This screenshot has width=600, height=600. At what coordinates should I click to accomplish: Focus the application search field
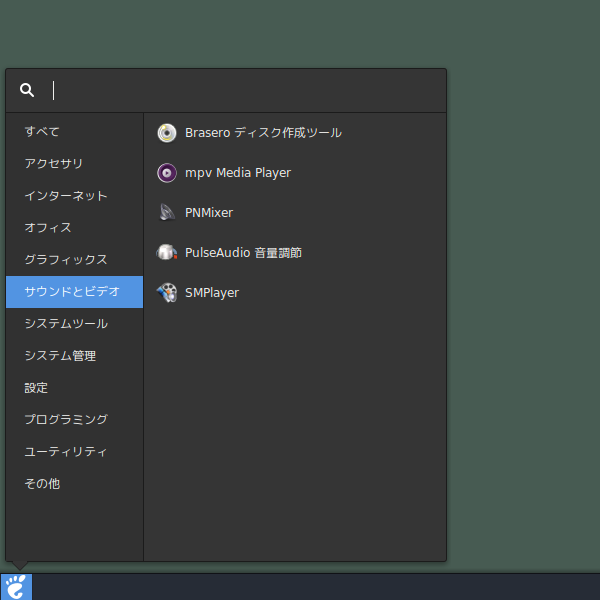tap(226, 91)
